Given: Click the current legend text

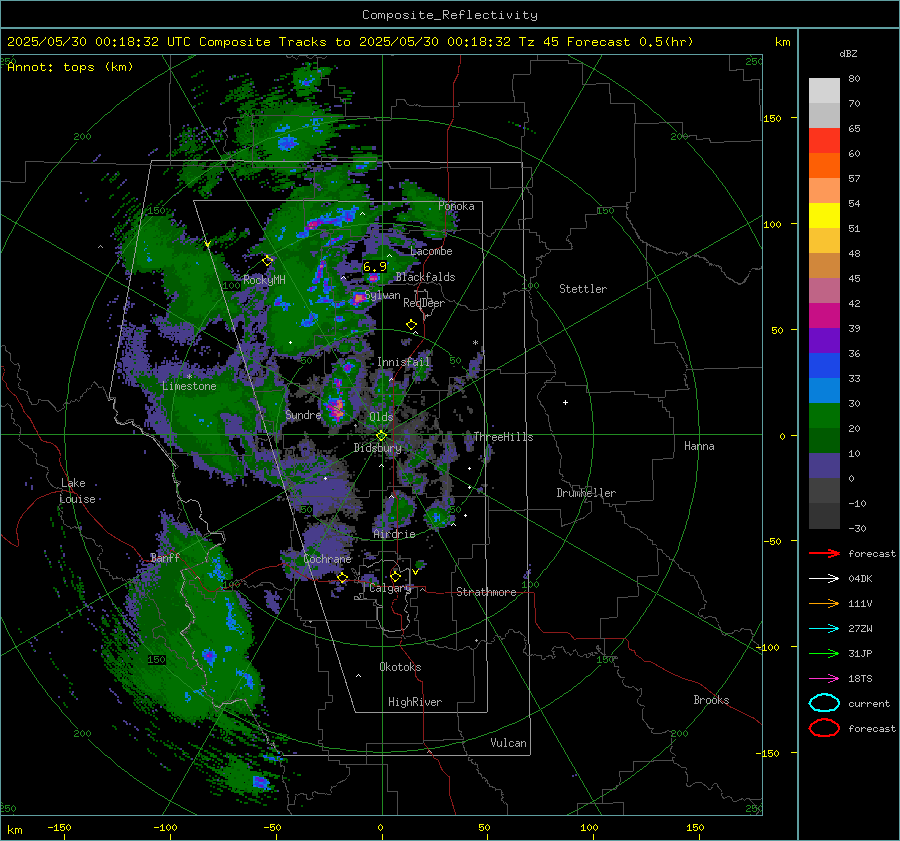Looking at the screenshot, I should pyautogui.click(x=869, y=703).
